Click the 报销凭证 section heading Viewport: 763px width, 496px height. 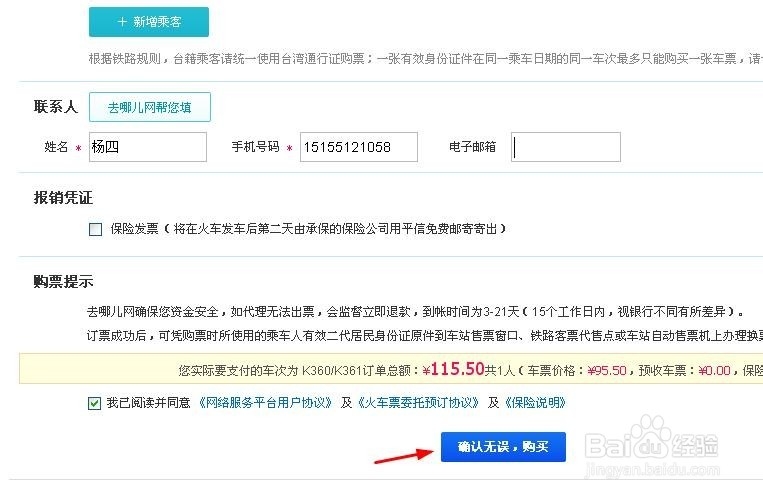[x=63, y=198]
